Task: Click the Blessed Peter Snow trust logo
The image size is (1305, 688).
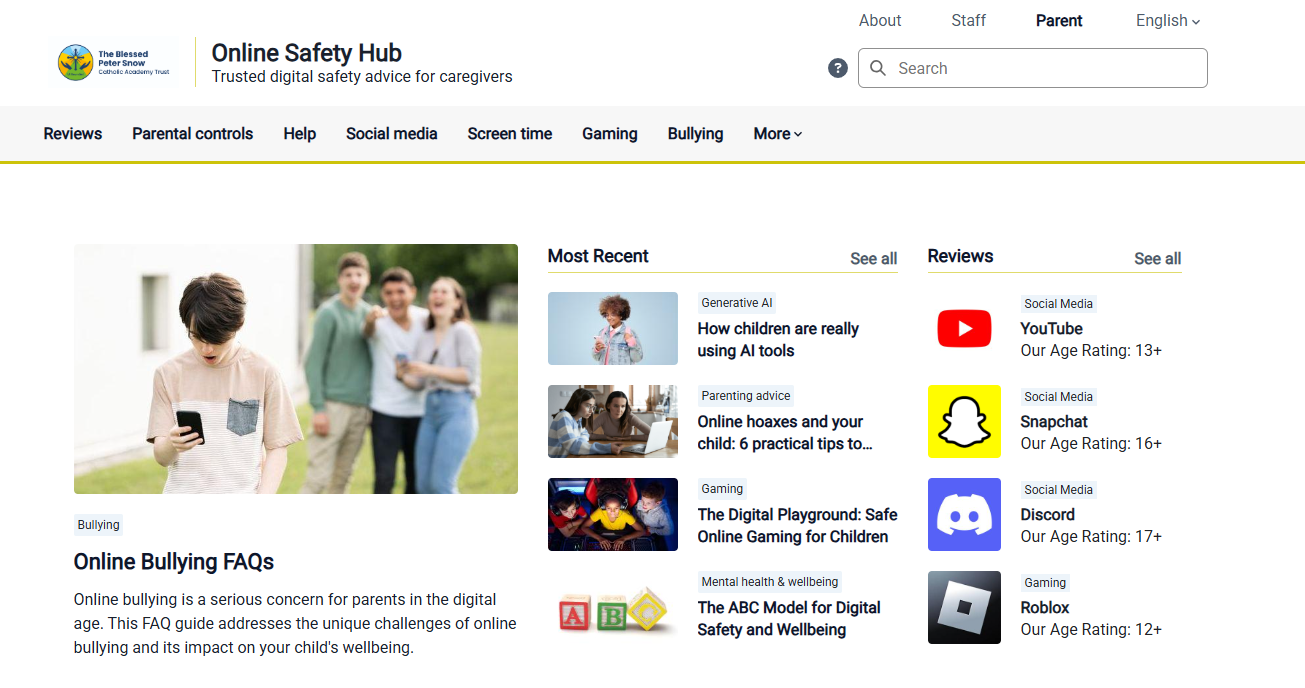Action: (x=115, y=63)
